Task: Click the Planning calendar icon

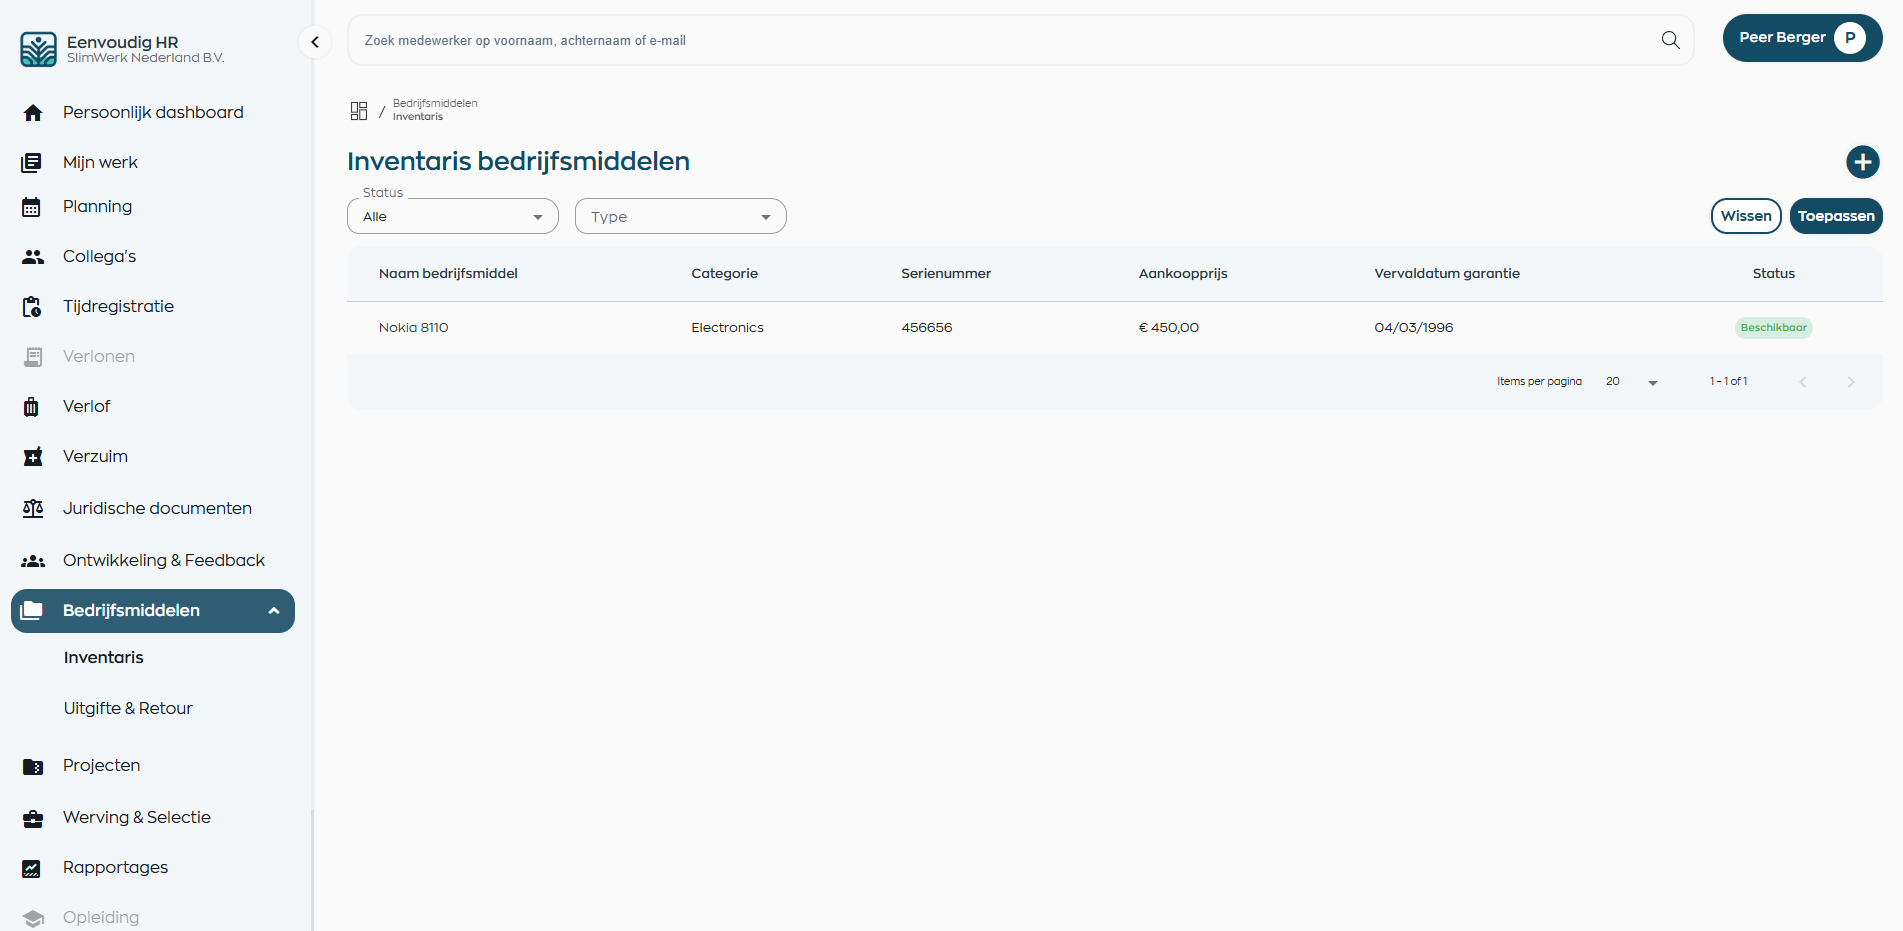Action: (x=32, y=207)
